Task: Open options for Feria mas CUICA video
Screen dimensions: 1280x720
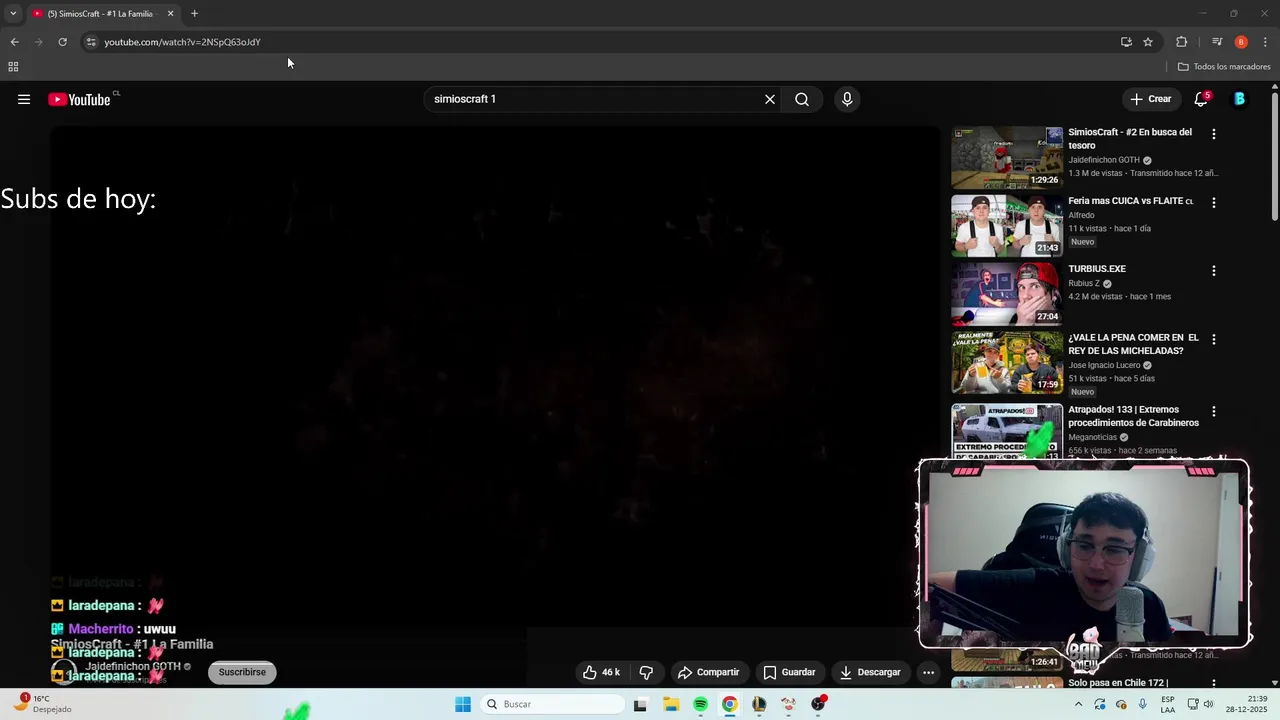Action: point(1214,202)
